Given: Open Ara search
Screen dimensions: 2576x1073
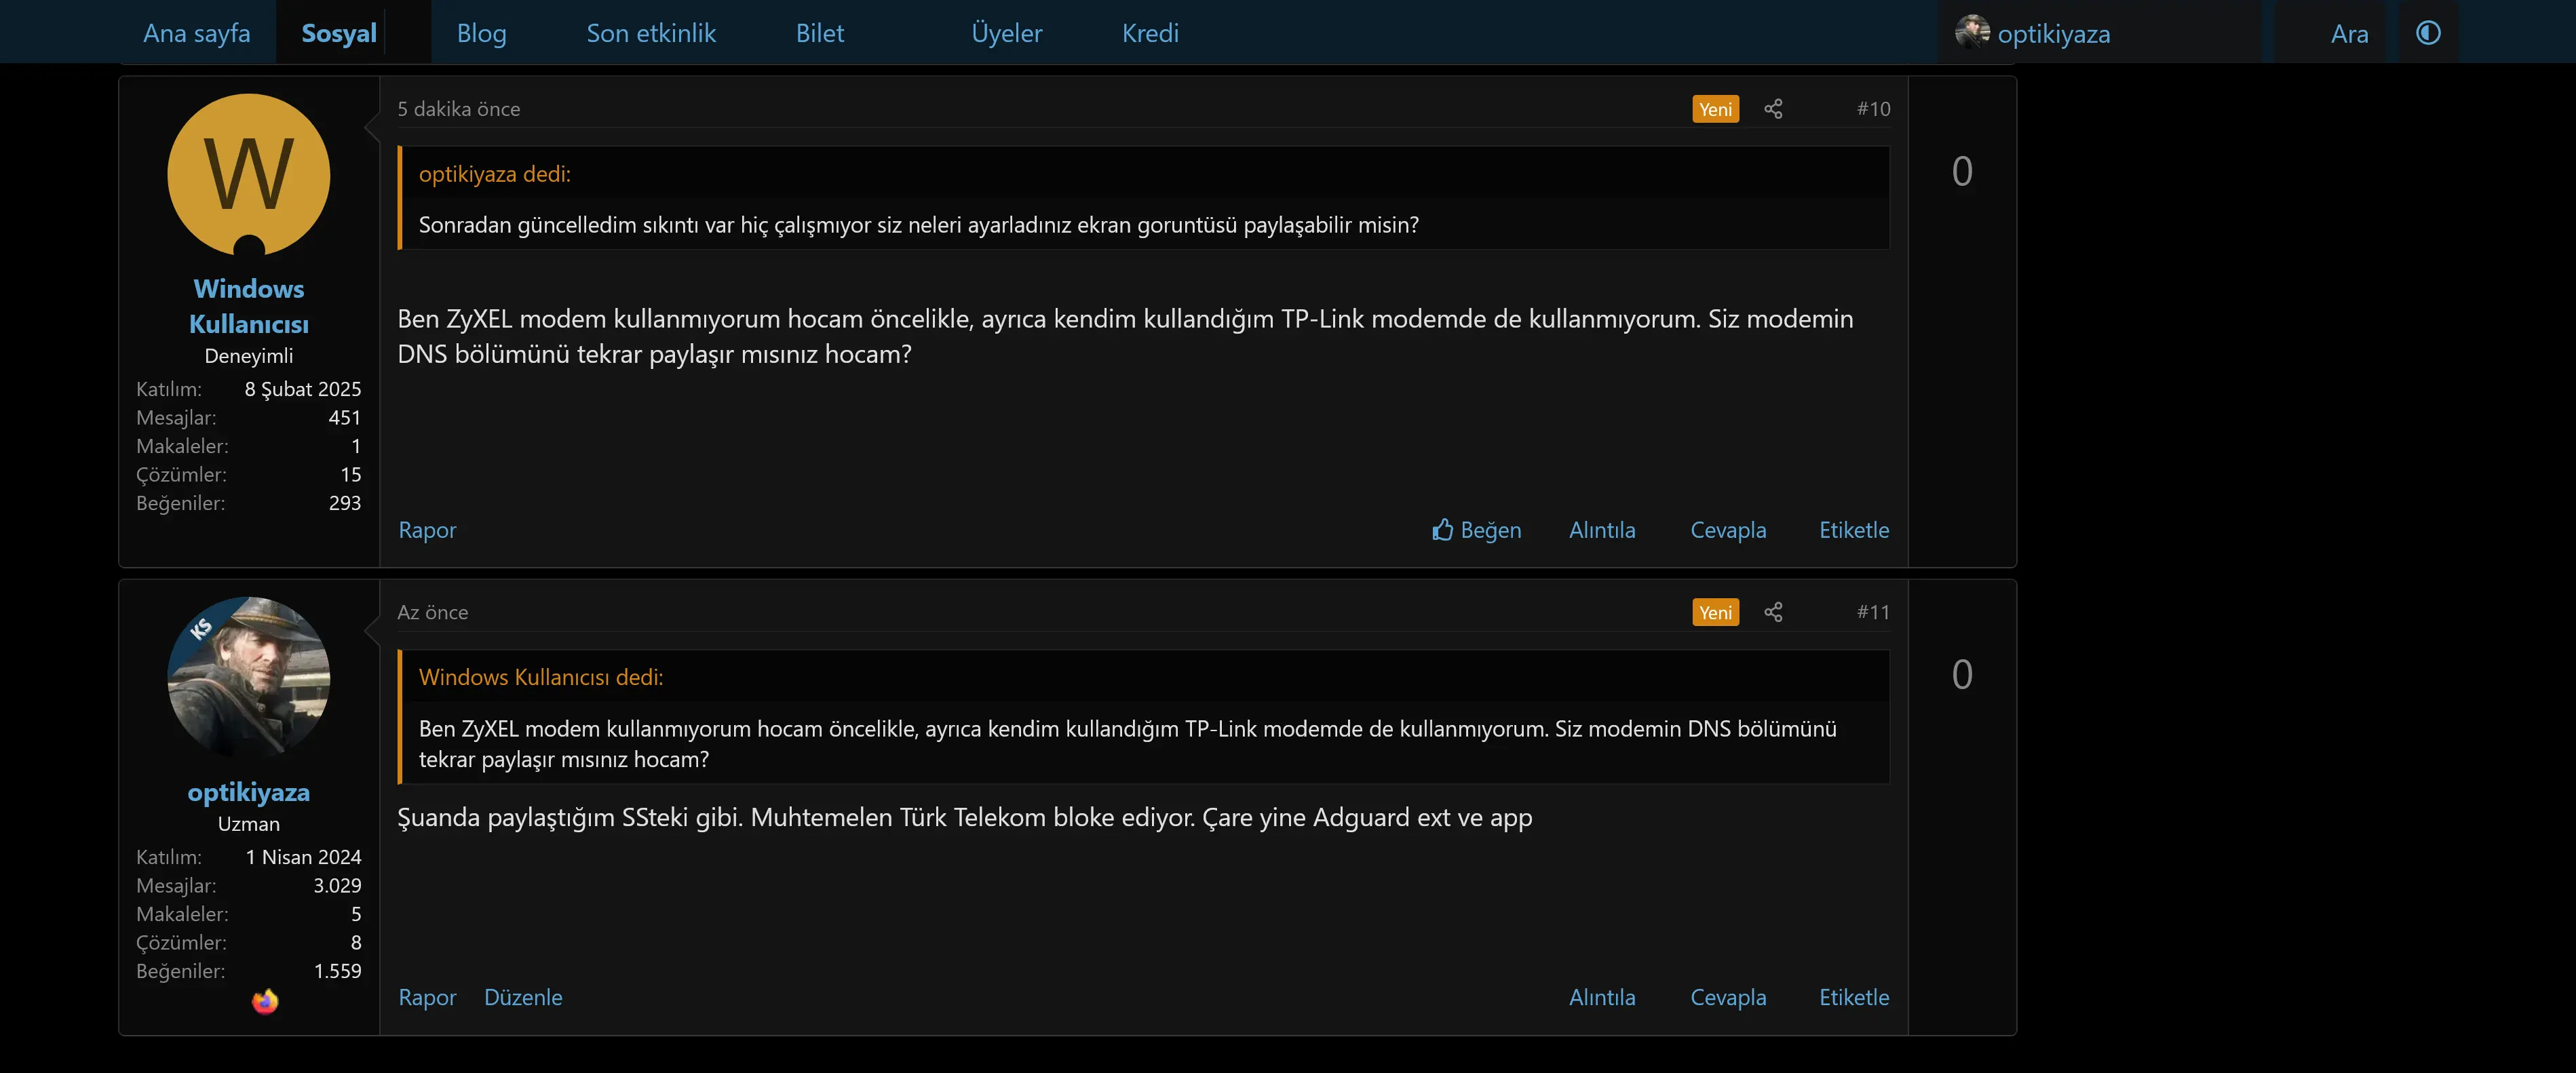Looking at the screenshot, I should pos(2350,34).
